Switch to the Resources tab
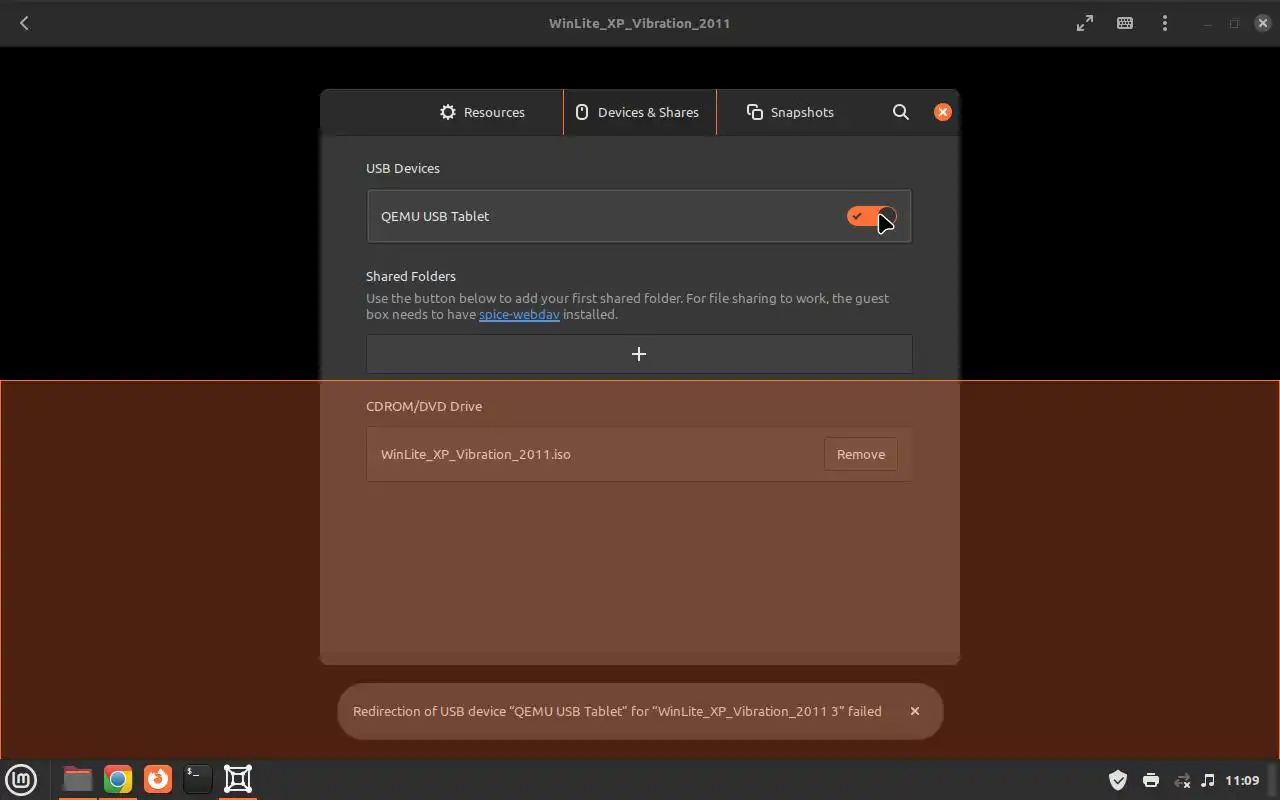The height and width of the screenshot is (800, 1280). (482, 112)
